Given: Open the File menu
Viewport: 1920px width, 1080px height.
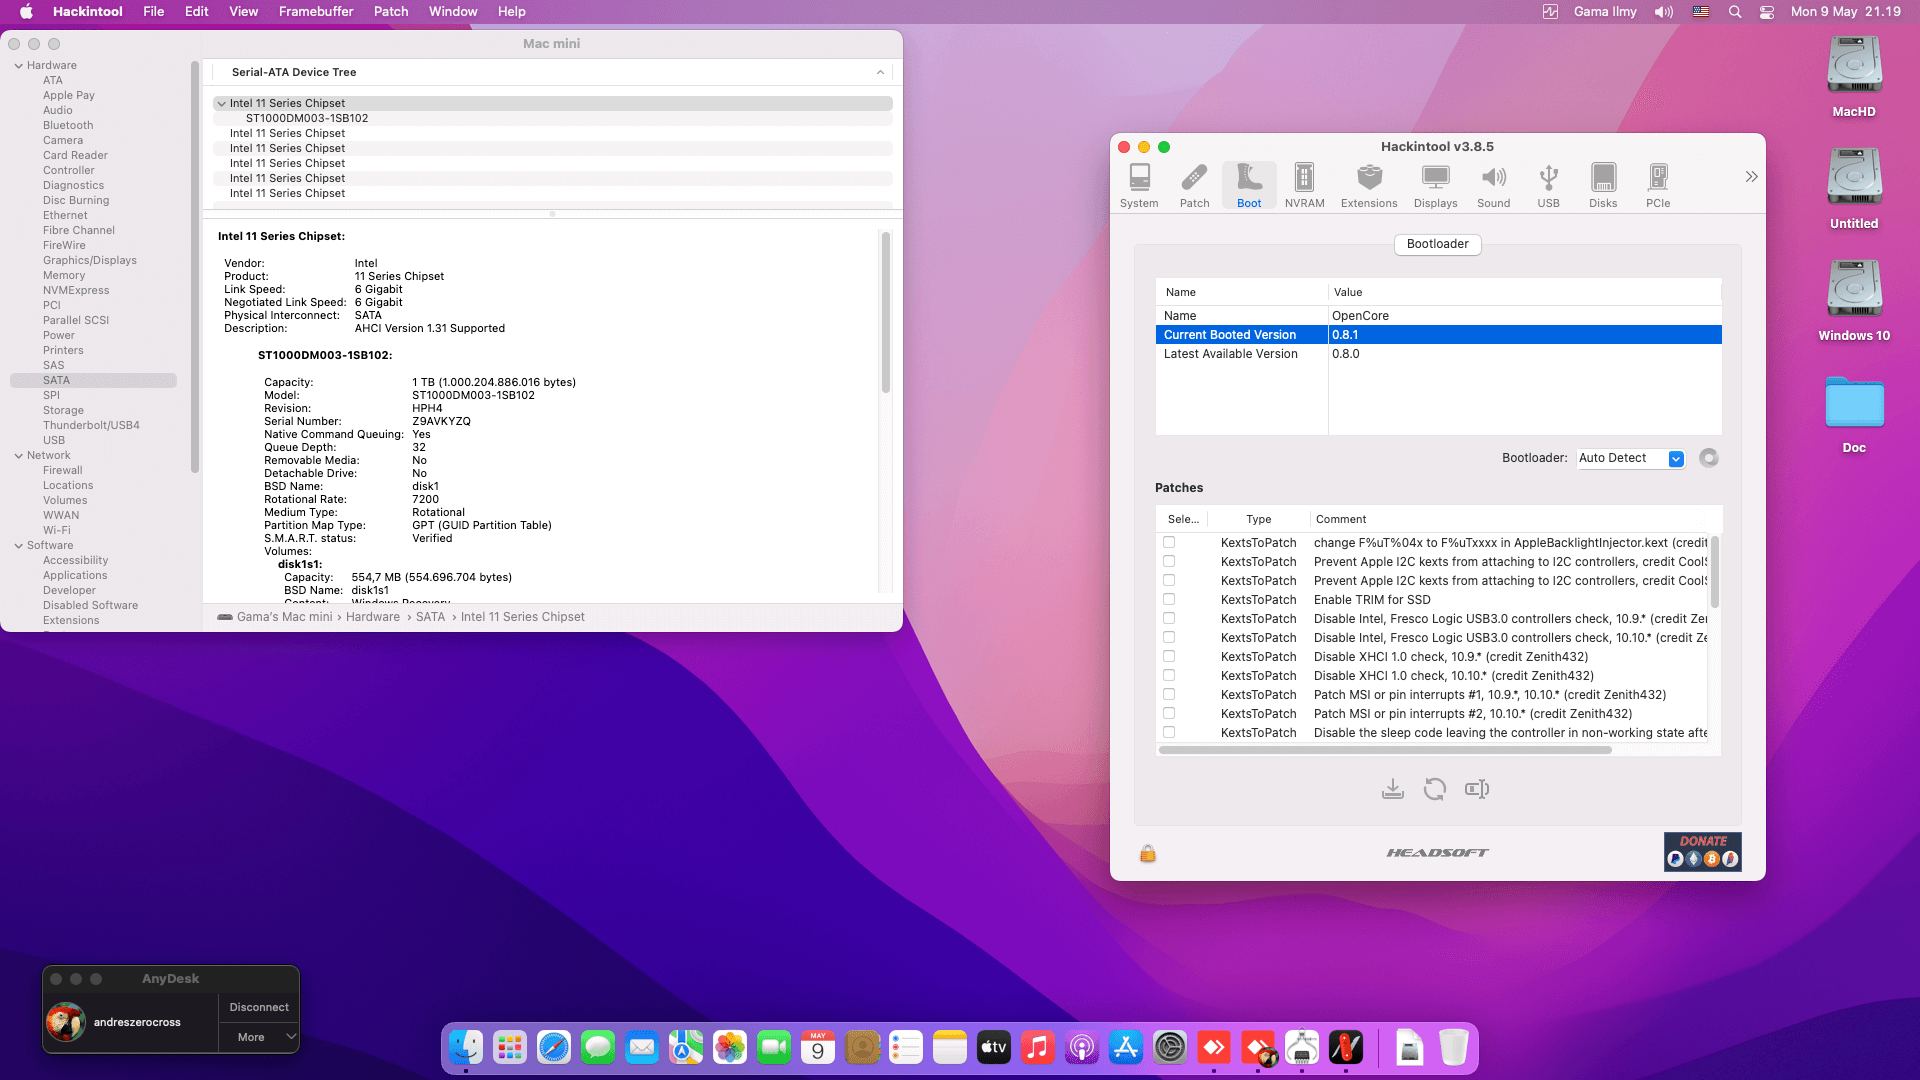Looking at the screenshot, I should click(x=153, y=11).
